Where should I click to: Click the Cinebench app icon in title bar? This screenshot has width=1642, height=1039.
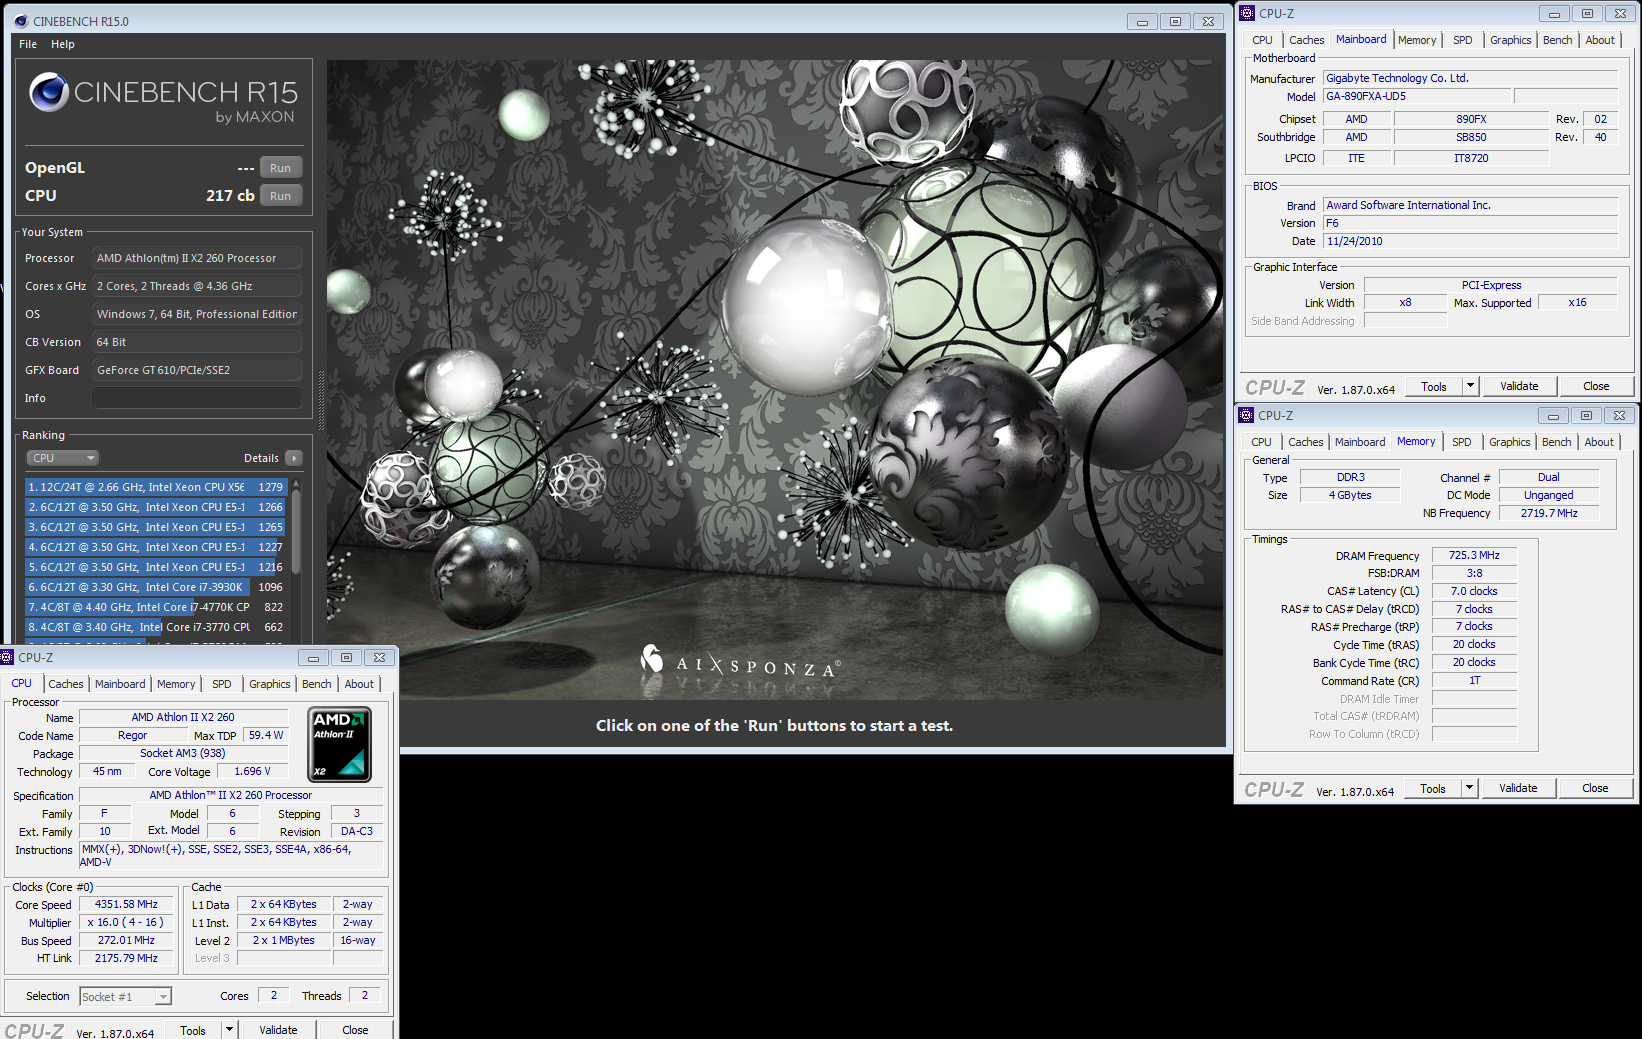pyautogui.click(x=20, y=21)
